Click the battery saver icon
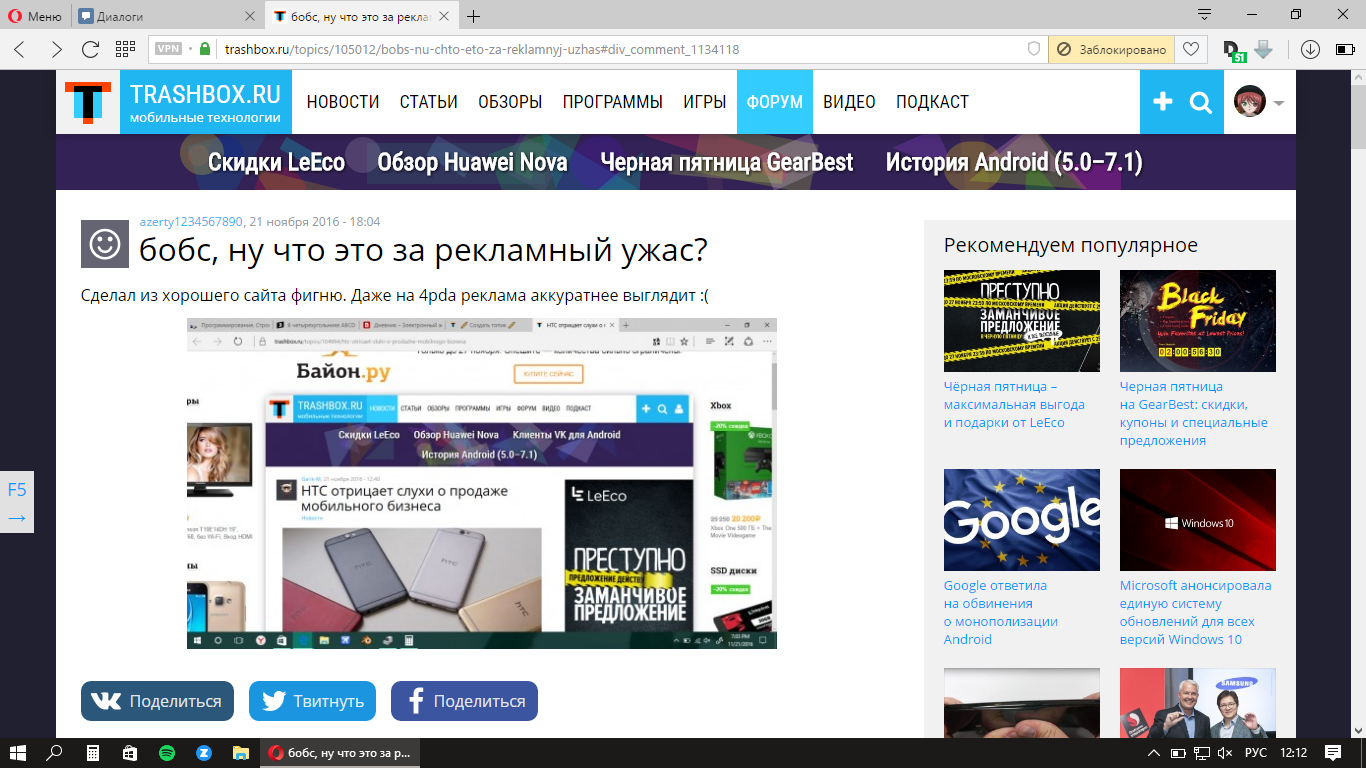Image resolution: width=1366 pixels, height=768 pixels. point(1345,49)
